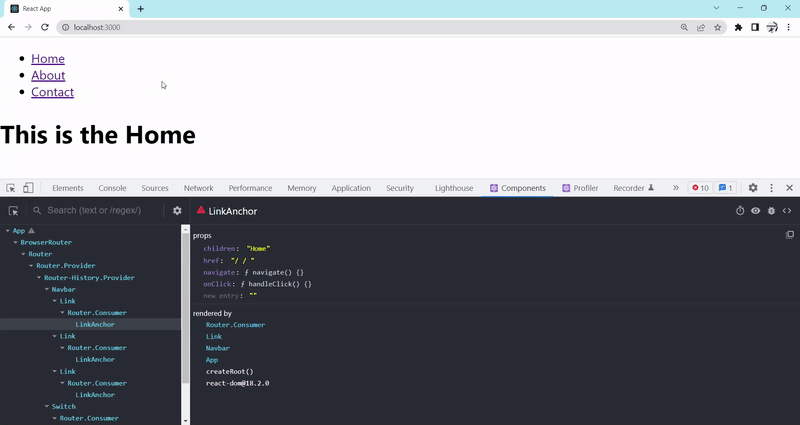Open a new browser tab
Screen dimensions: 800x425
[140, 9]
